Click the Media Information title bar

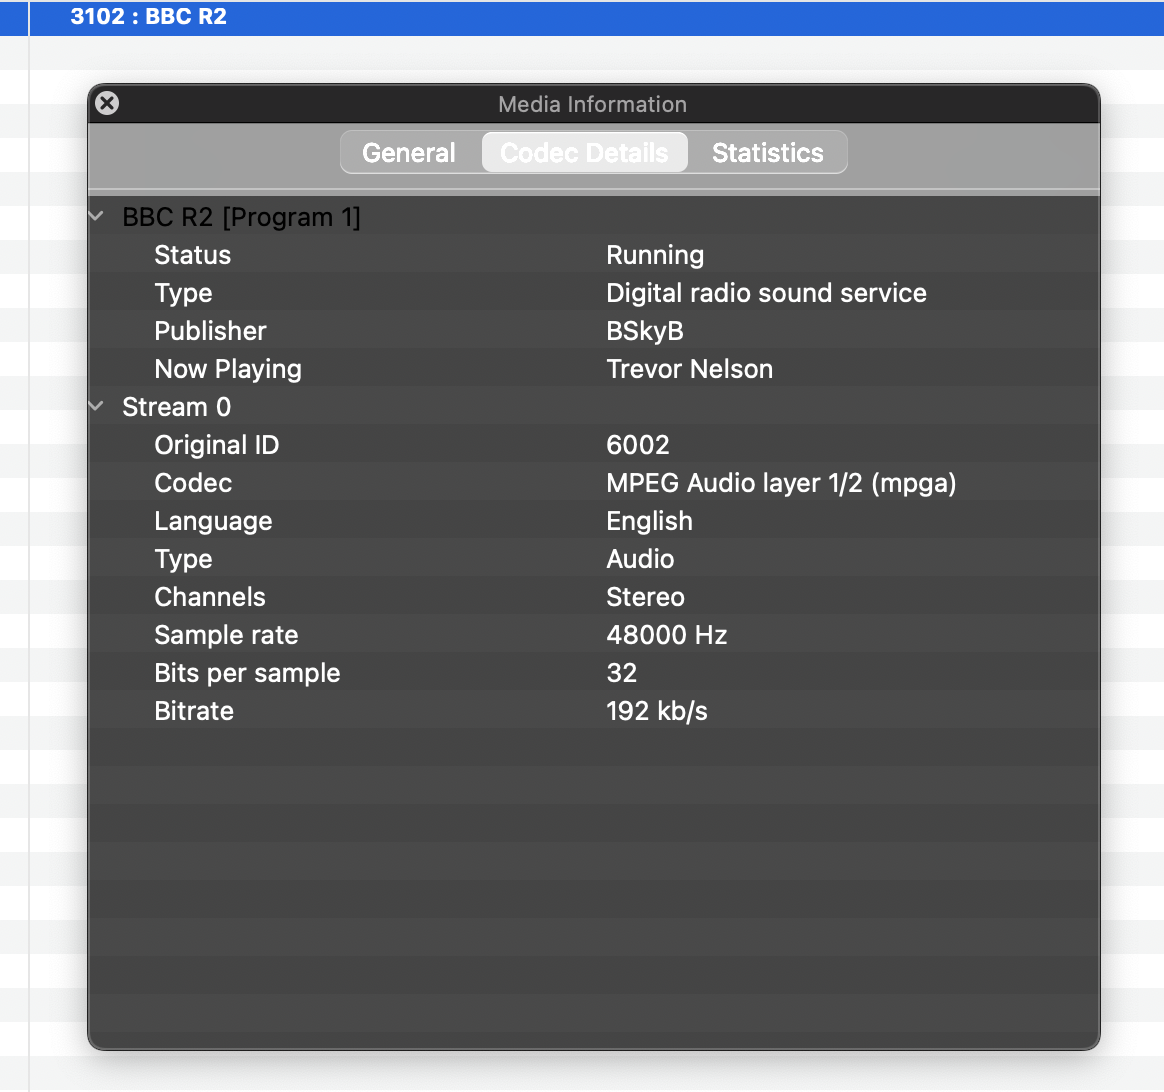coord(592,104)
